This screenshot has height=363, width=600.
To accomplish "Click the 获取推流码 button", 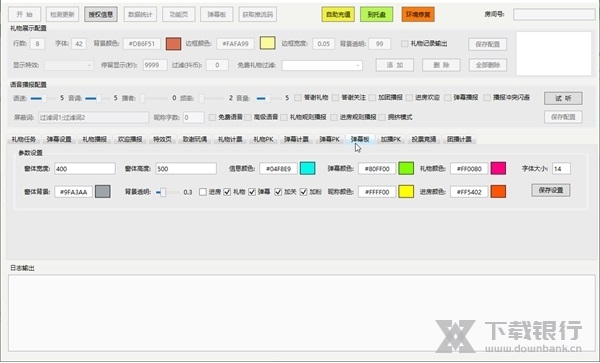I will 258,15.
